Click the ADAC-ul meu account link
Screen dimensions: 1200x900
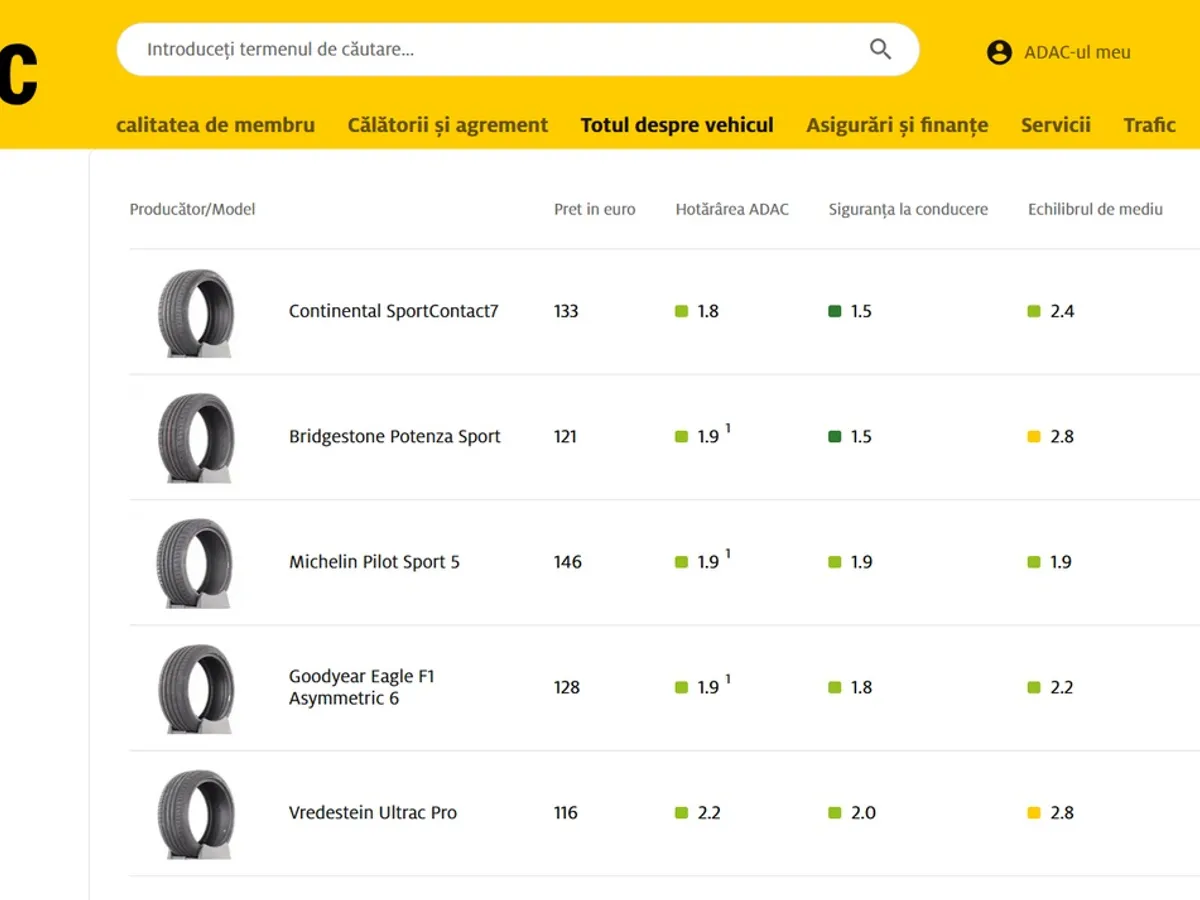click(1077, 52)
